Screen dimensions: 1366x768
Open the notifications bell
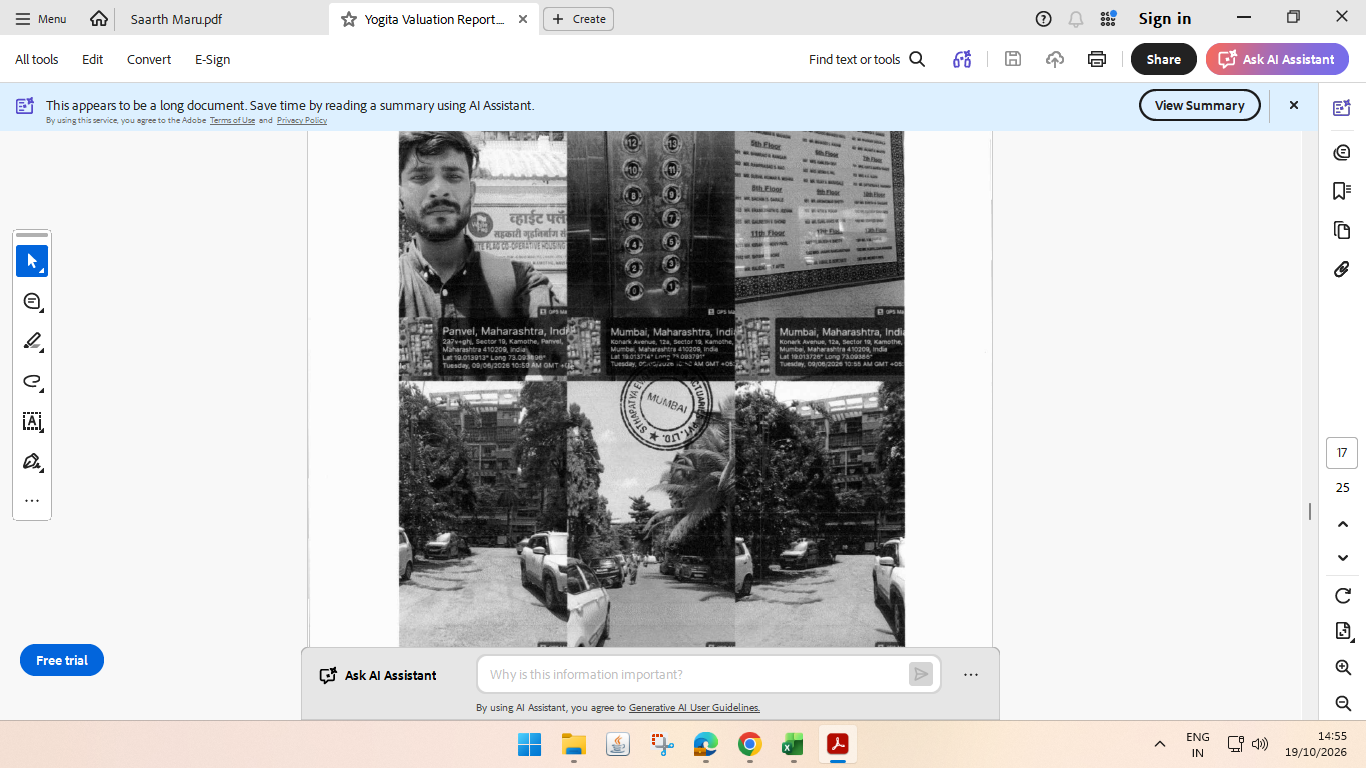pos(1076,19)
